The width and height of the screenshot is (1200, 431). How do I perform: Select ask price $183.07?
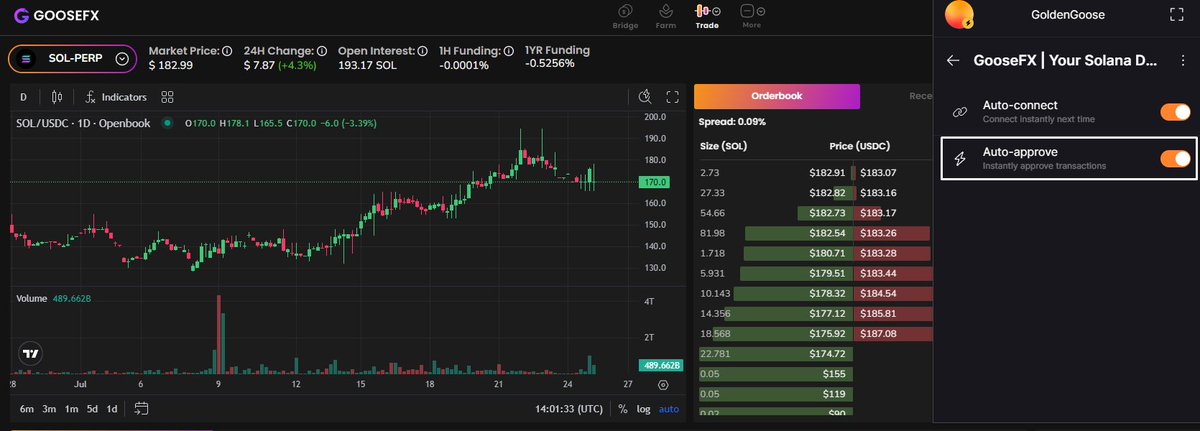878,173
